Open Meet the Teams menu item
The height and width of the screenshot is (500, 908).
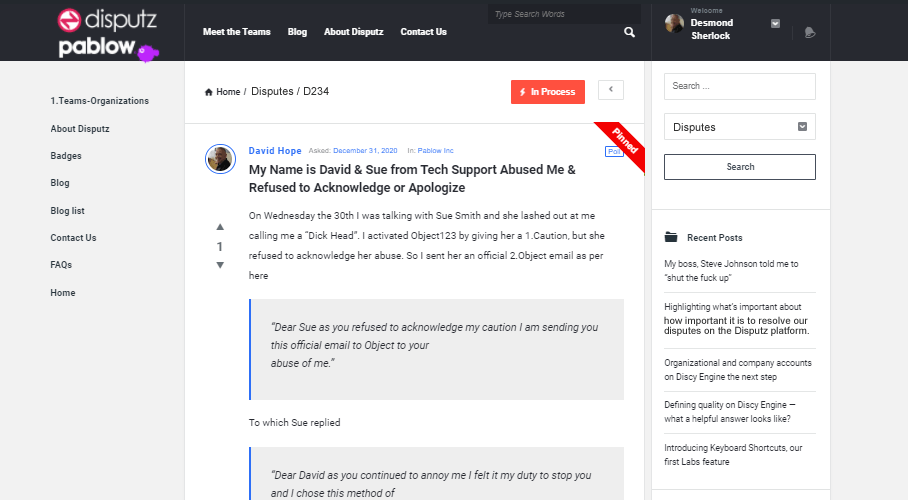236,32
